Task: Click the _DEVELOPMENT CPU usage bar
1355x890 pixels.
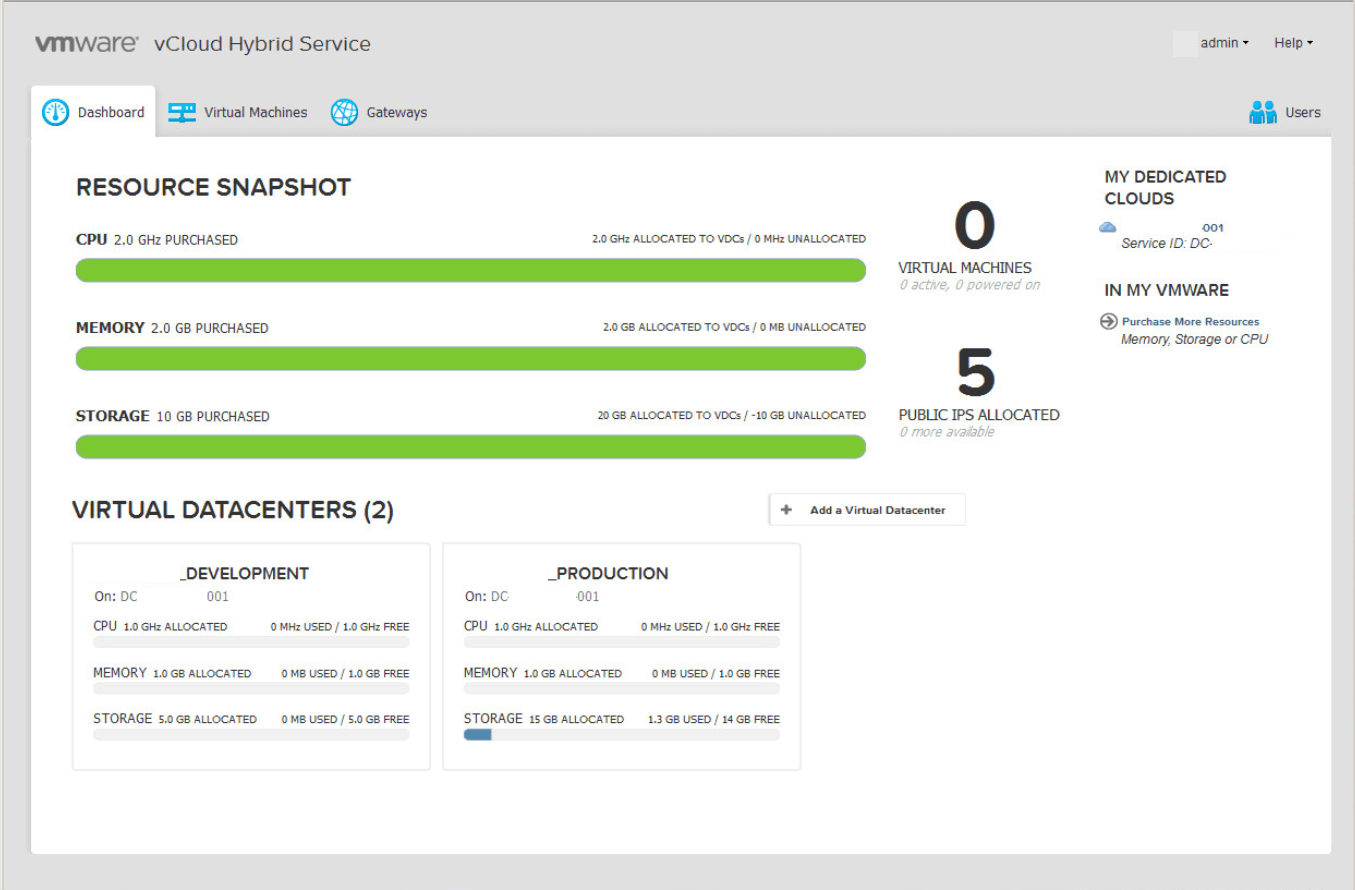Action: (x=251, y=642)
